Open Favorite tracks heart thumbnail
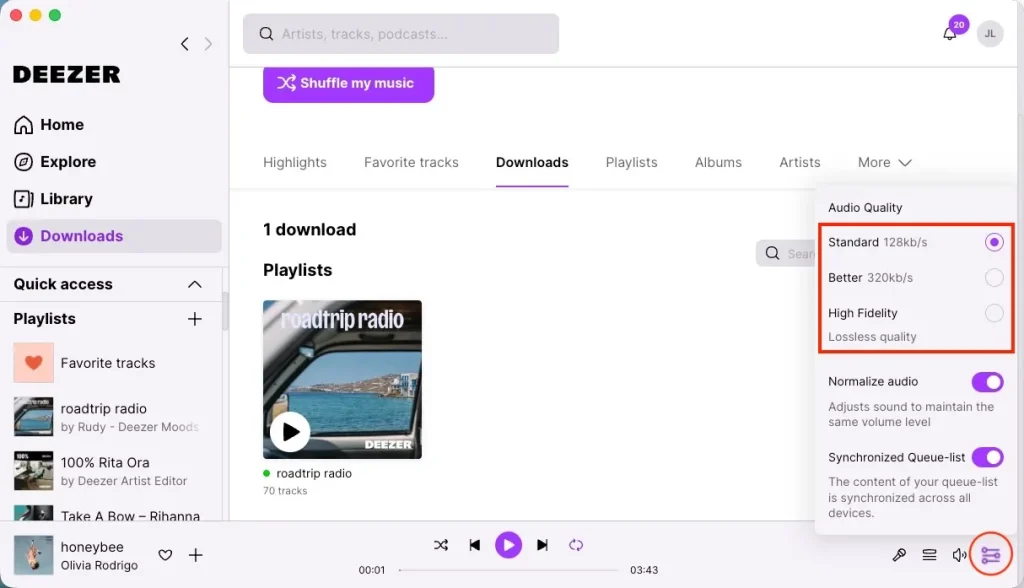Screen dimensions: 1024x588 tap(33, 363)
